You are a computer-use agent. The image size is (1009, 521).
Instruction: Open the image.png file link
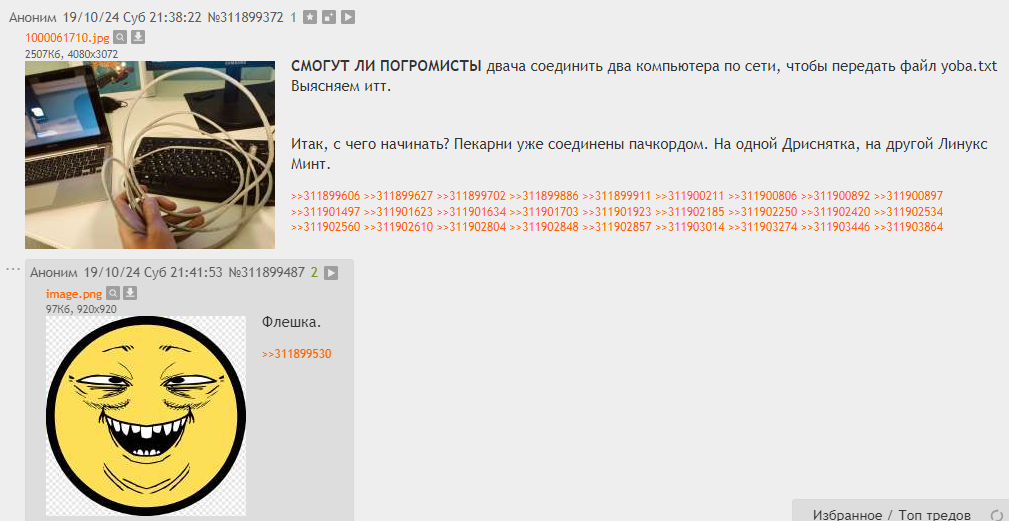pos(74,294)
